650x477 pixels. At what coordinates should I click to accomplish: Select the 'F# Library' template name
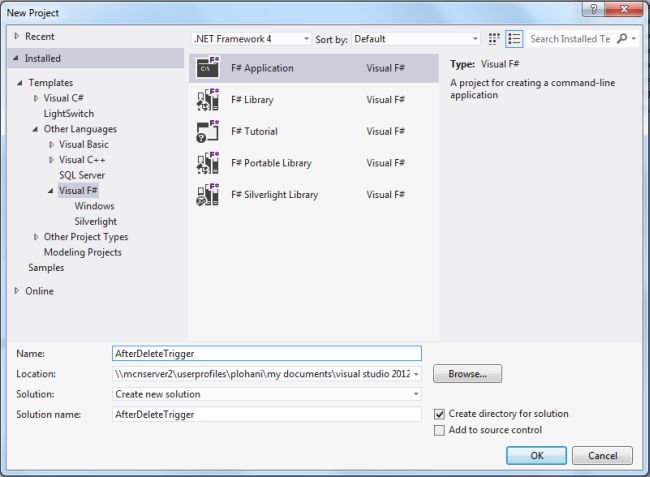[x=252, y=100]
